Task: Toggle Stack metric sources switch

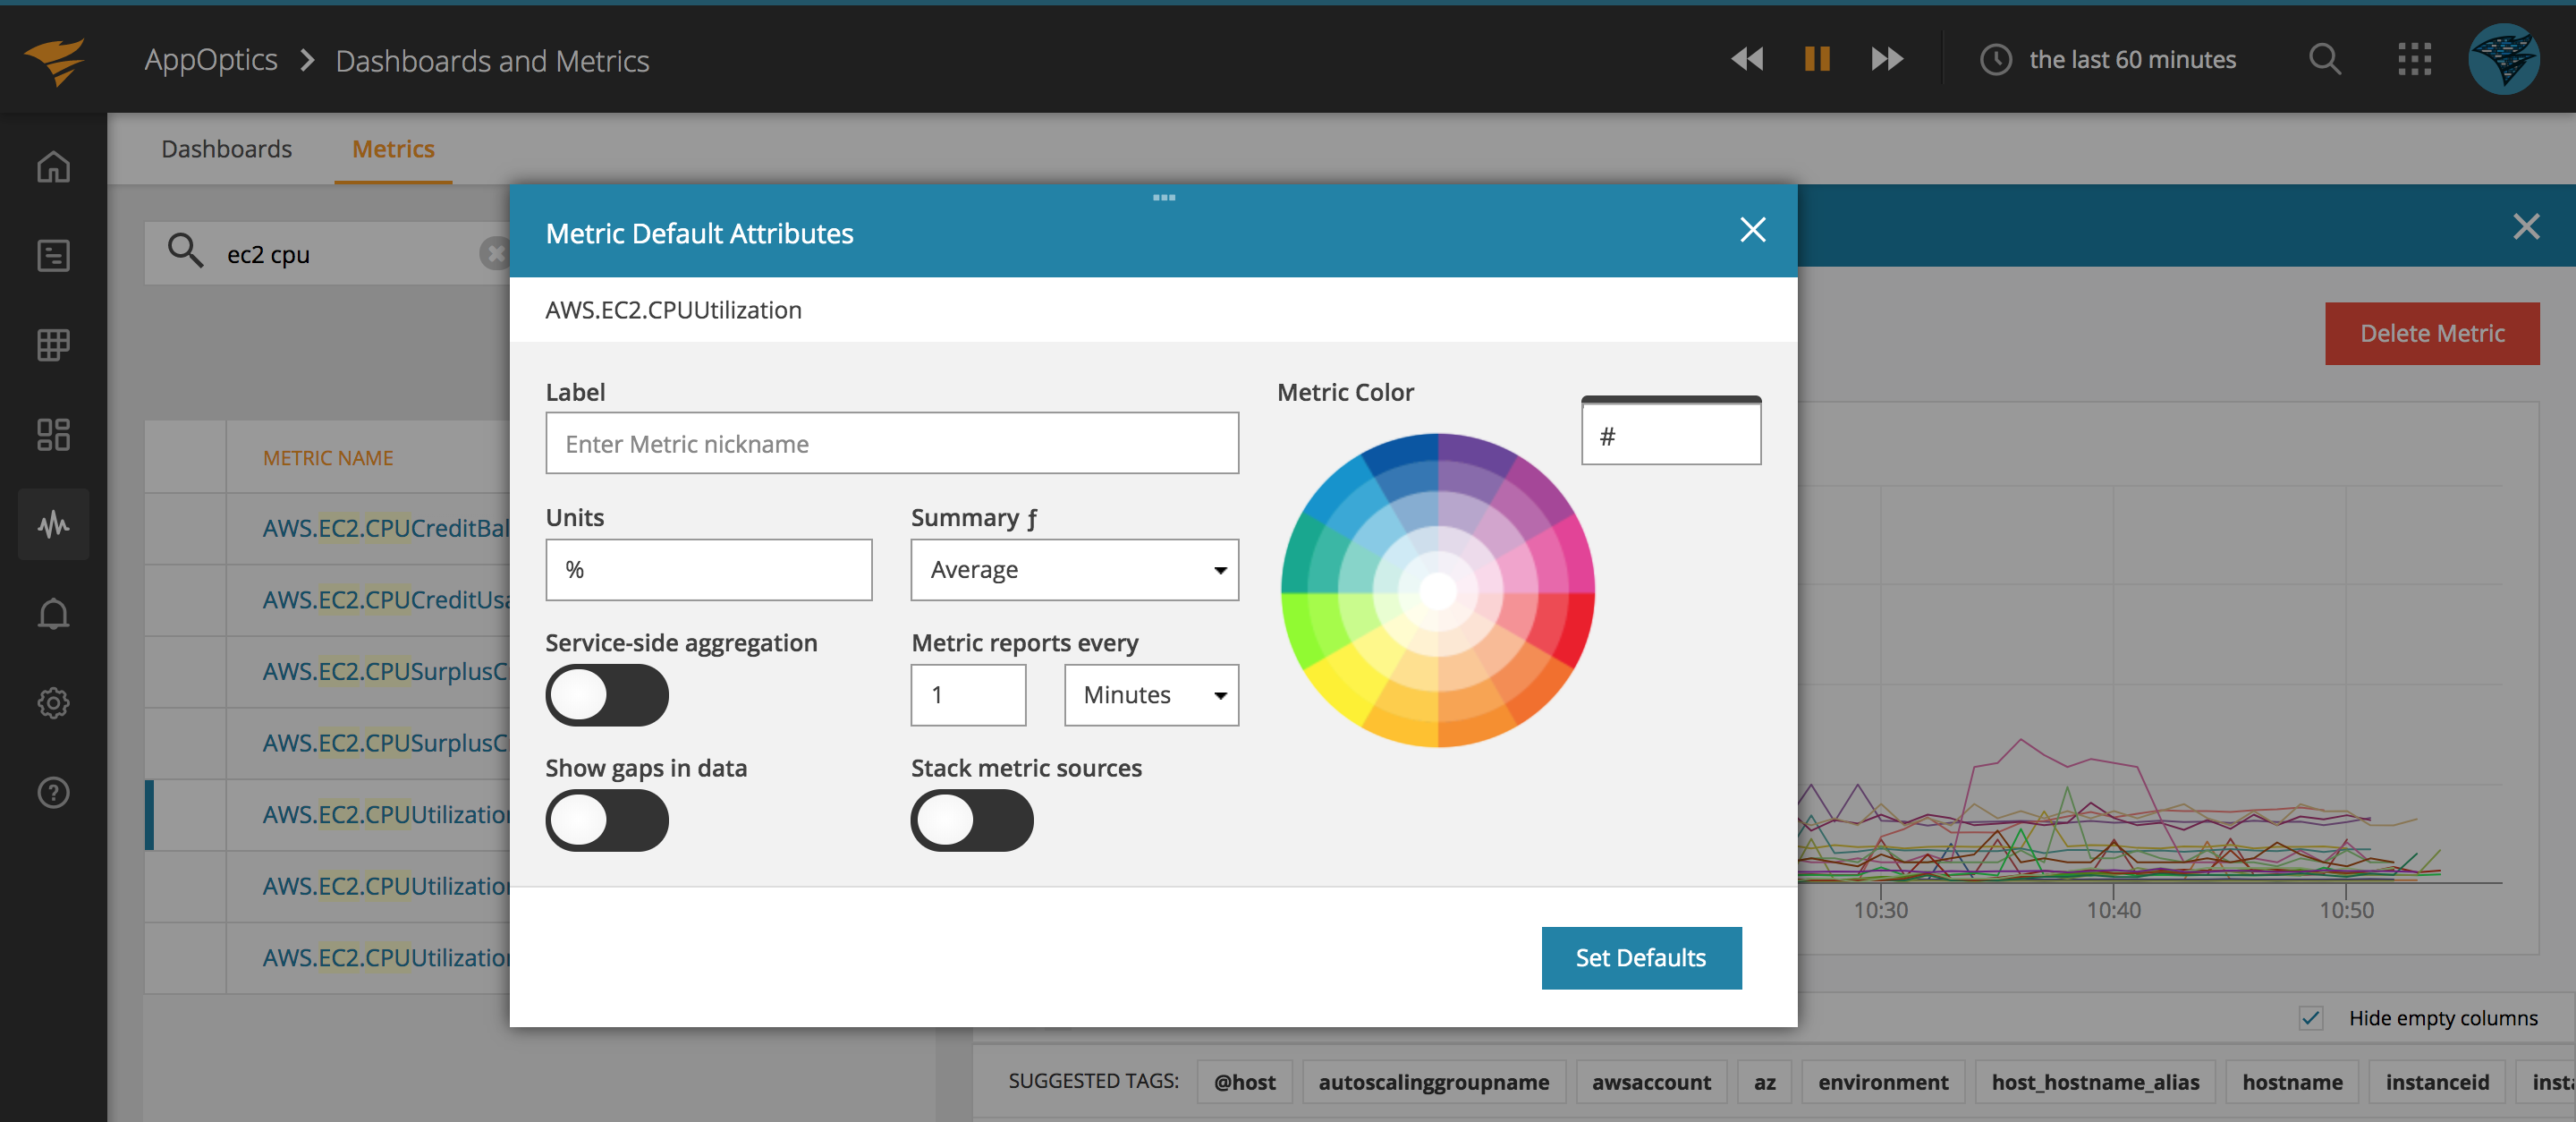Action: (971, 820)
